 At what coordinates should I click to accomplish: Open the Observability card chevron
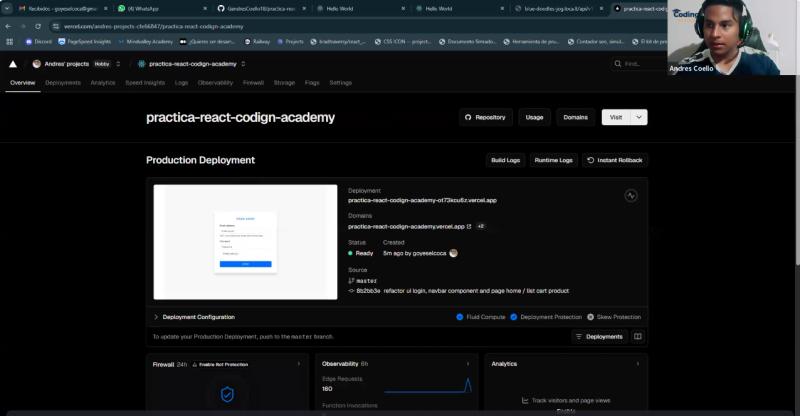tap(468, 364)
